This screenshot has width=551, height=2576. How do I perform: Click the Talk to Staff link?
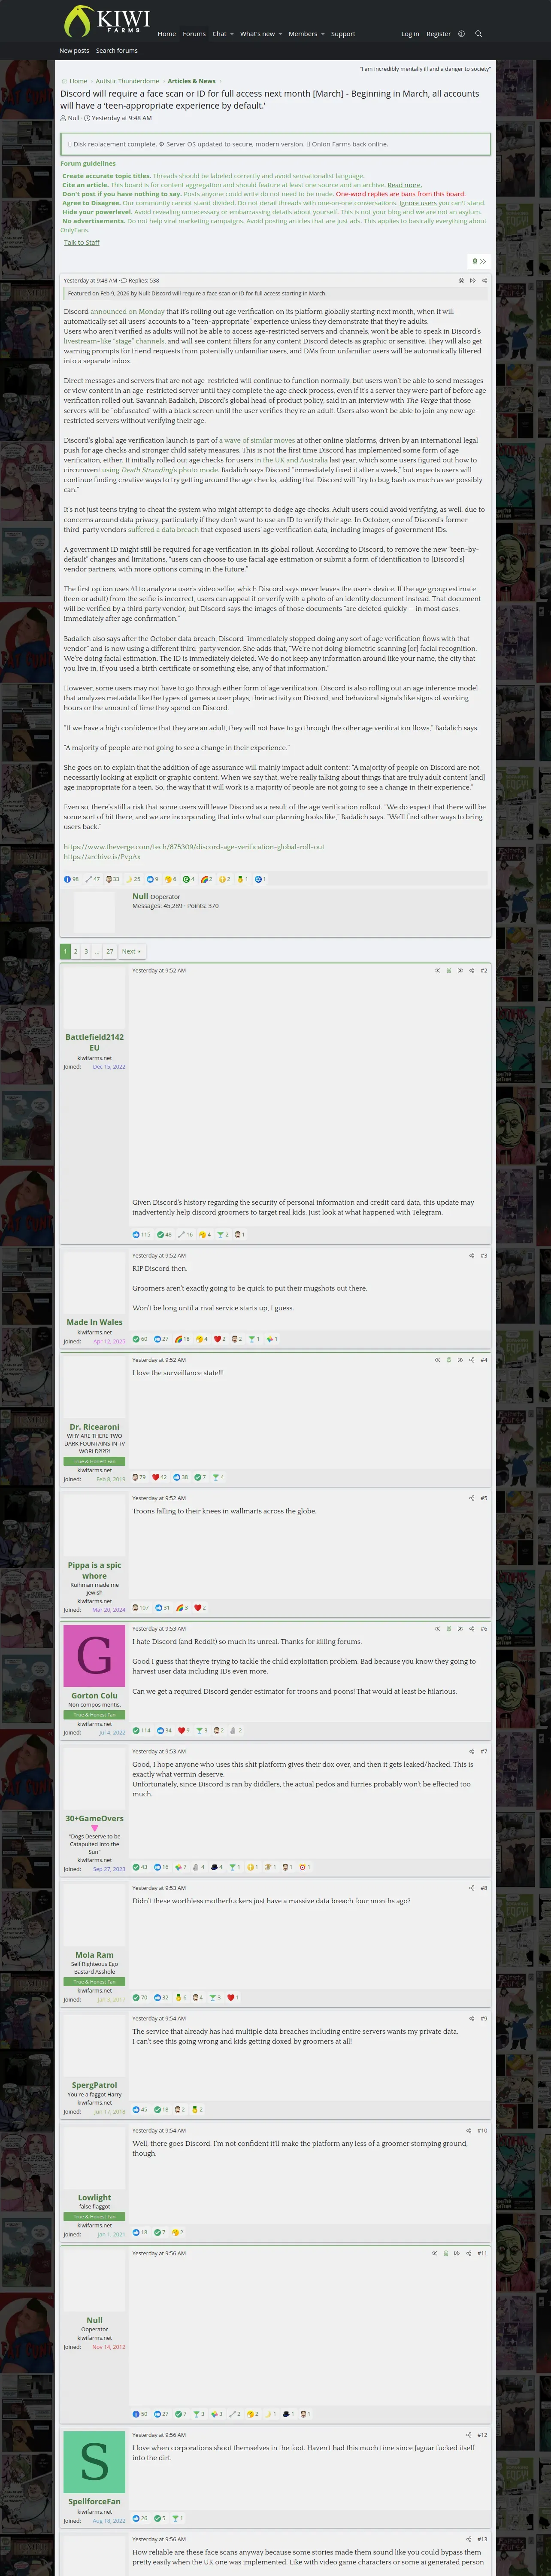pyautogui.click(x=81, y=242)
